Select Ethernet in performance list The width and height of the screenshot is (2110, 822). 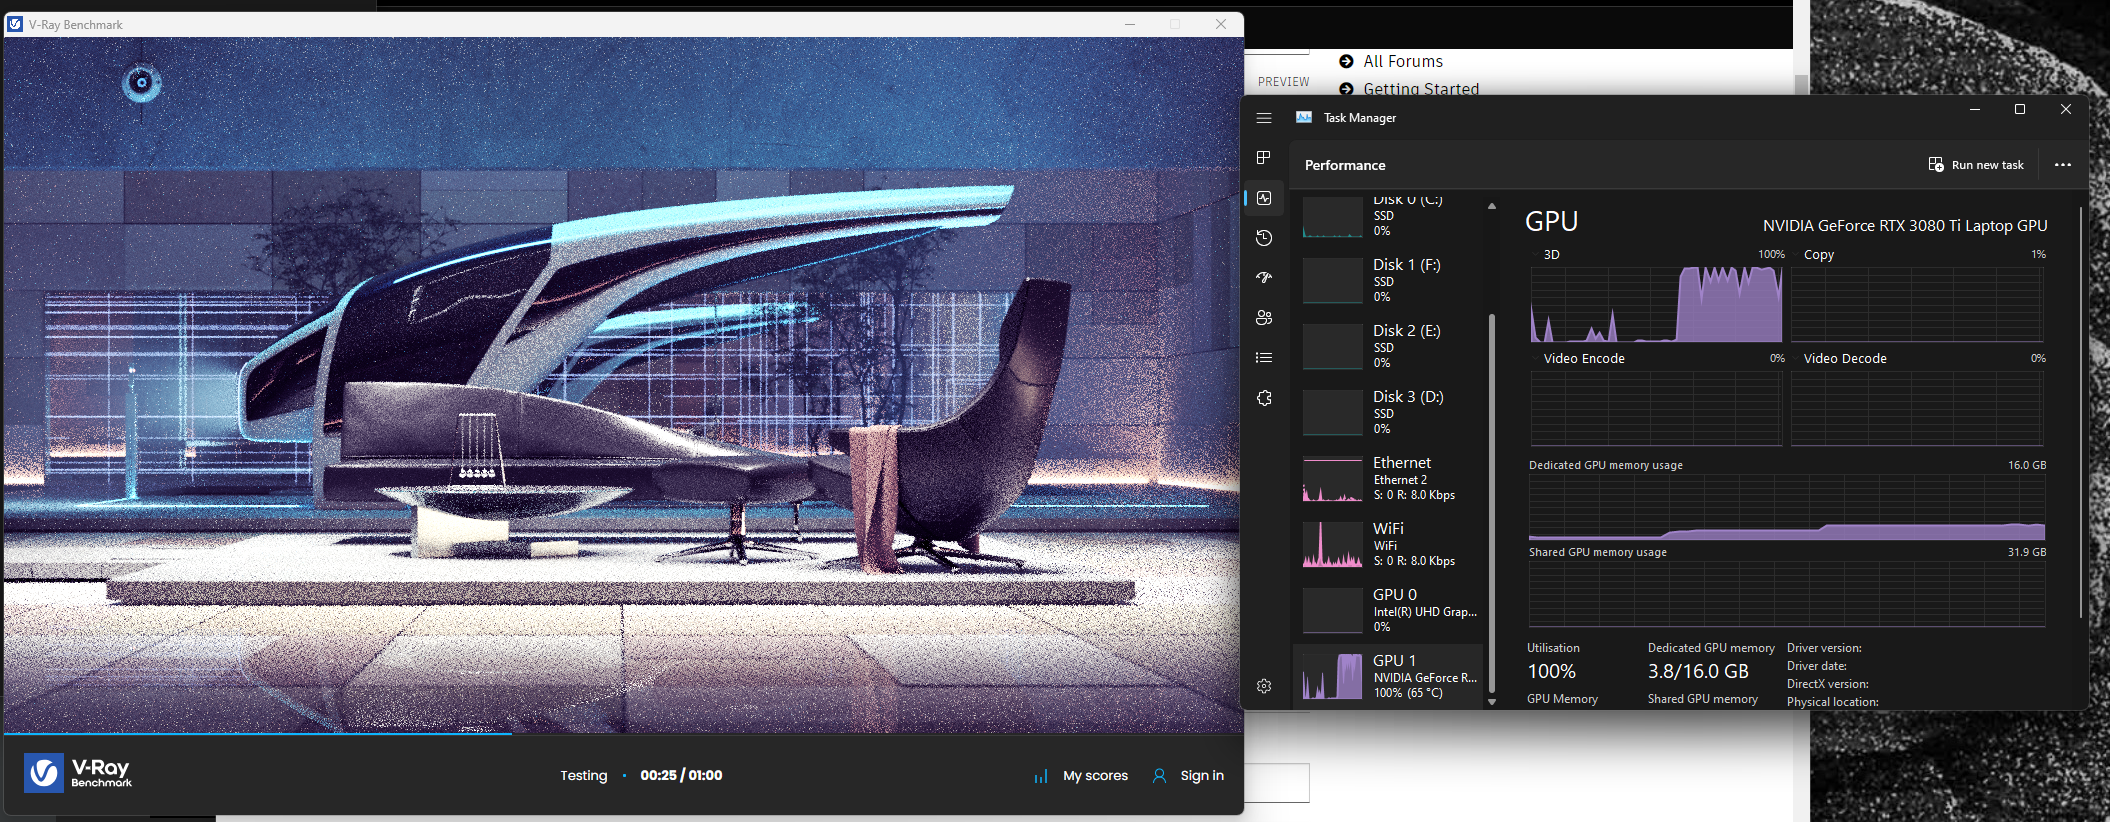(1388, 478)
